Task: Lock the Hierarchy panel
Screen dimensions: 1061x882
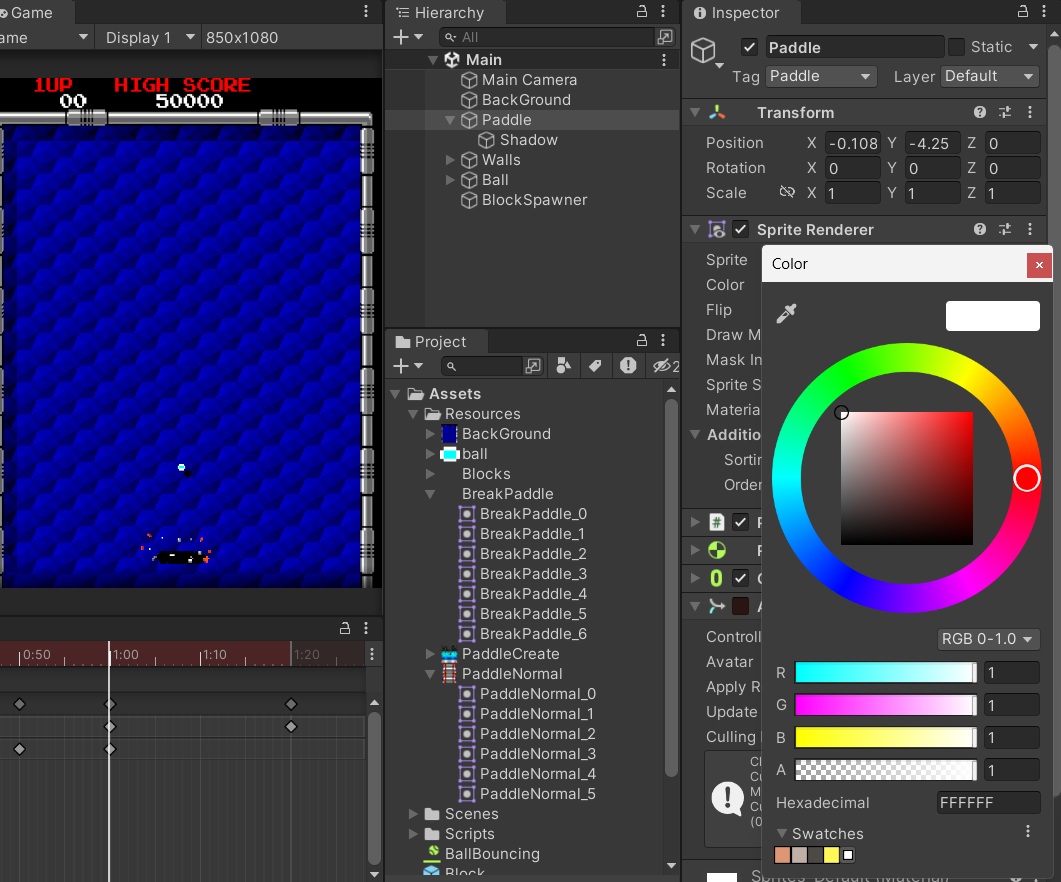Action: [641, 12]
